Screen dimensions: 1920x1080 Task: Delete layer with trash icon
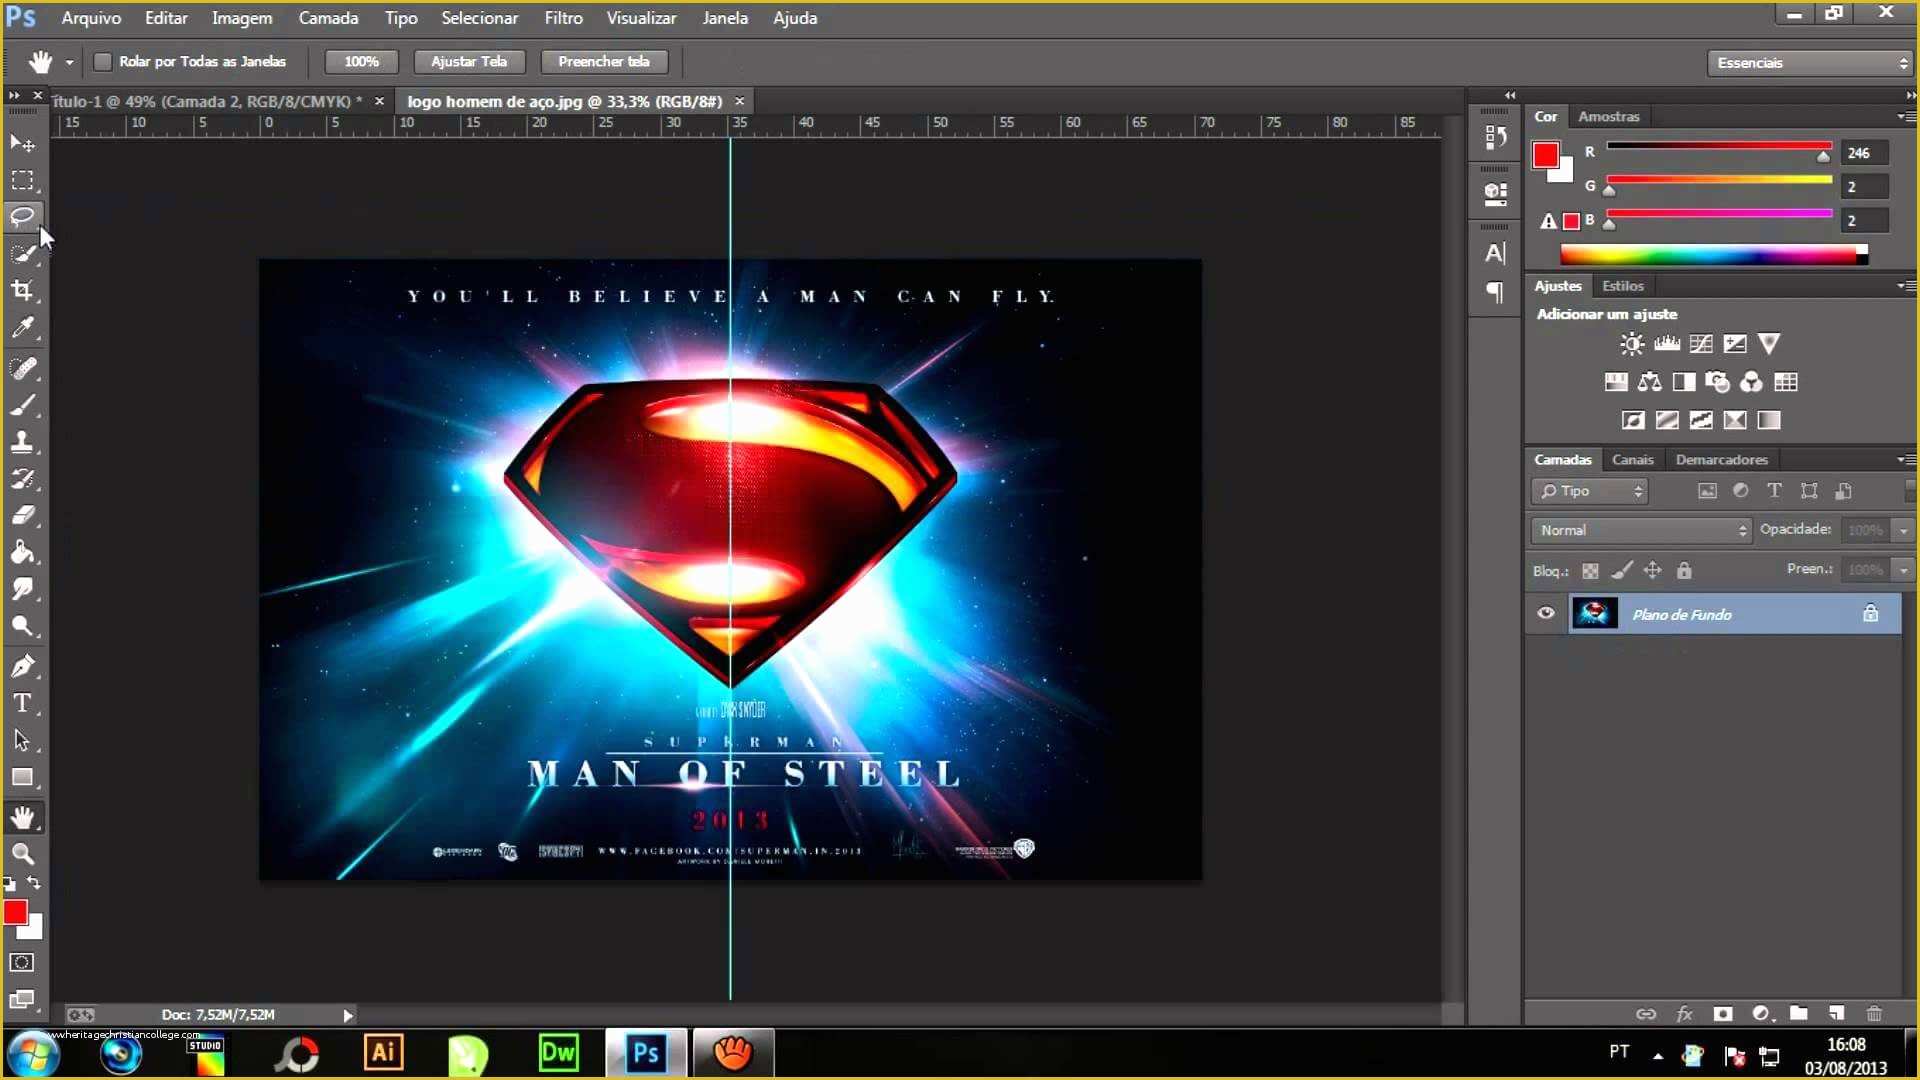1874,1014
